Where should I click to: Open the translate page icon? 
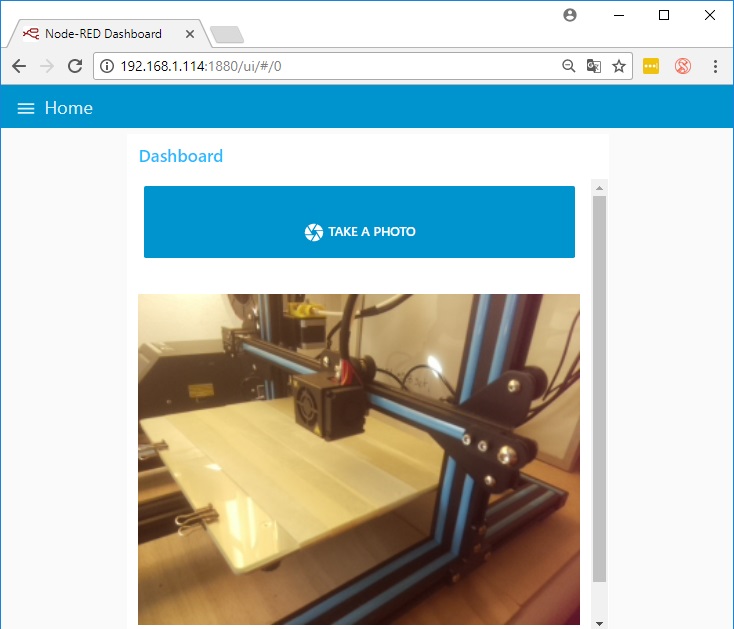click(594, 66)
